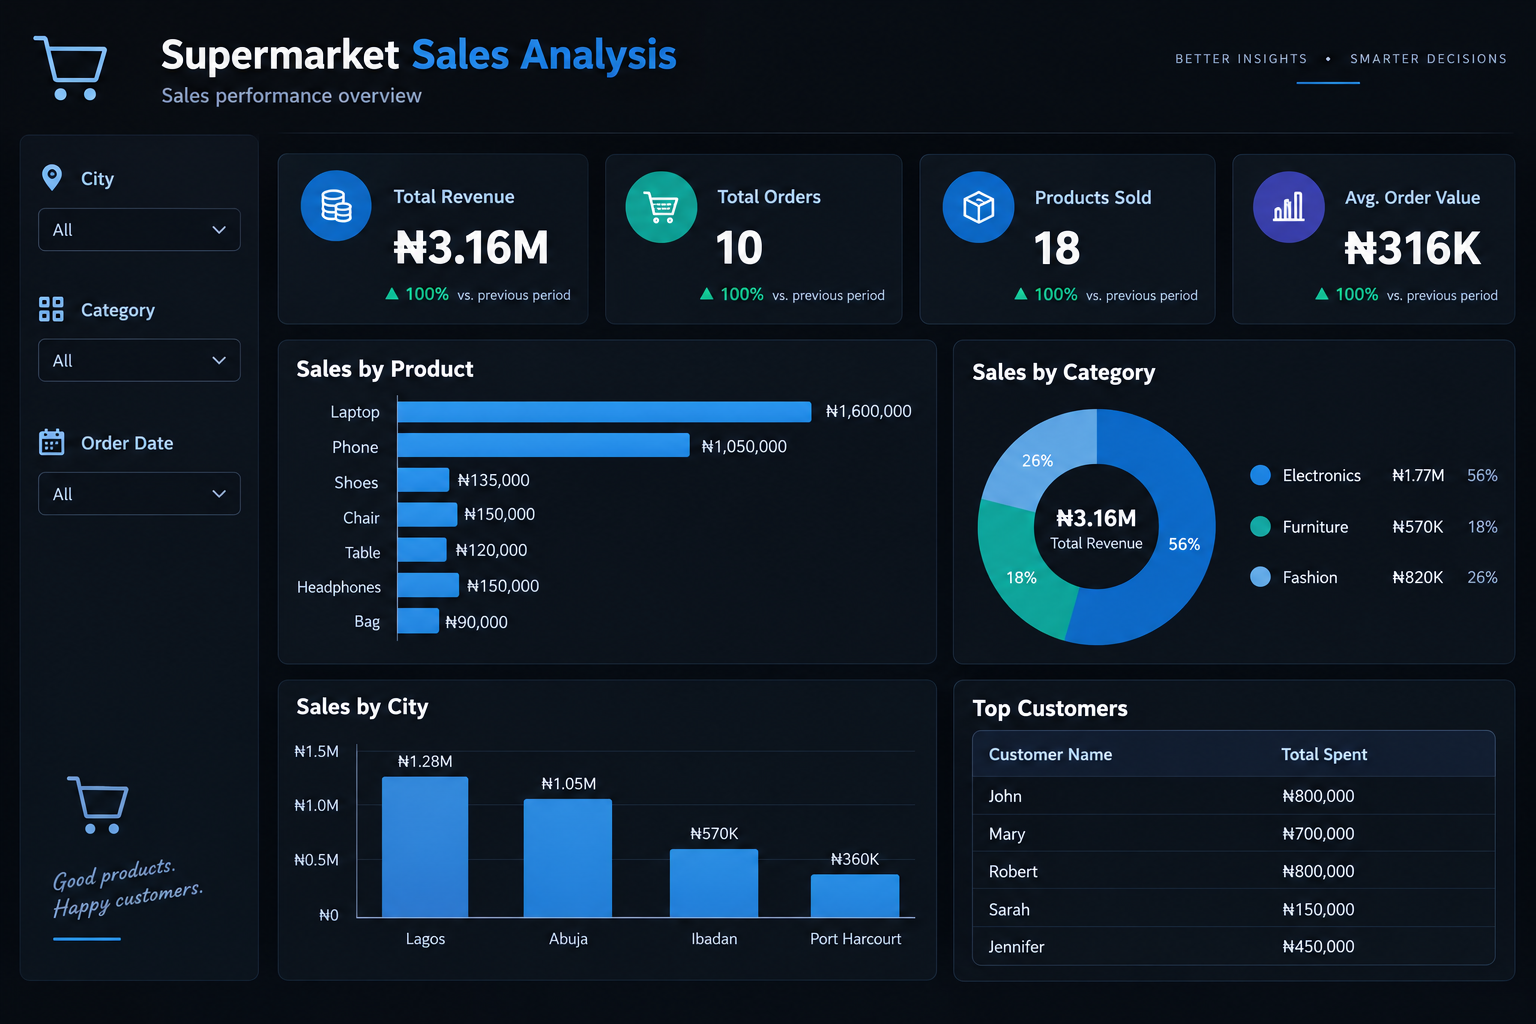The image size is (1536, 1024).
Task: Click the Order Date calendar icon
Action: (x=51, y=442)
